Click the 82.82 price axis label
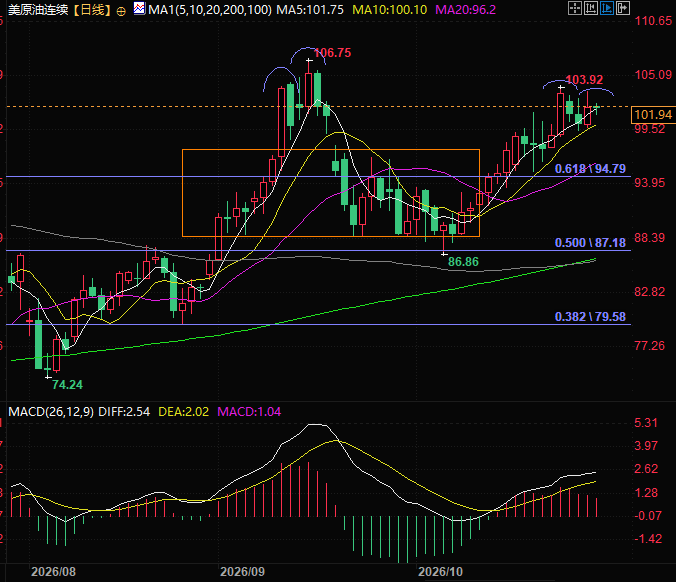 click(x=650, y=292)
